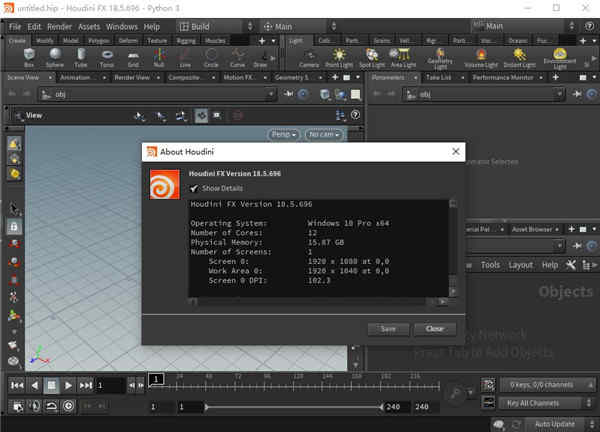Image resolution: width=600 pixels, height=432 pixels.
Task: Jump to the last frame
Action: [86, 385]
